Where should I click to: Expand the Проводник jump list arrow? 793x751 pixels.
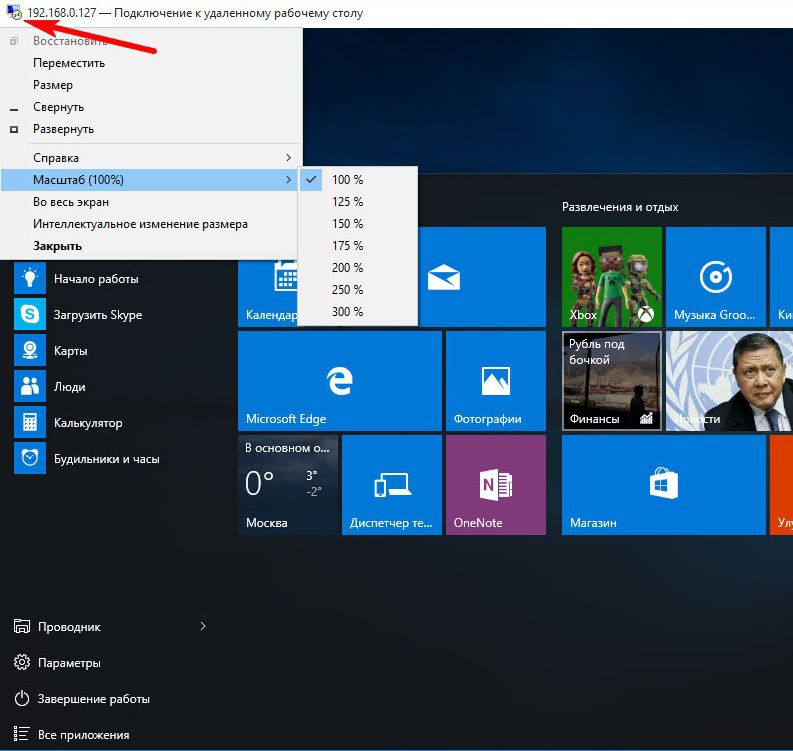[203, 627]
